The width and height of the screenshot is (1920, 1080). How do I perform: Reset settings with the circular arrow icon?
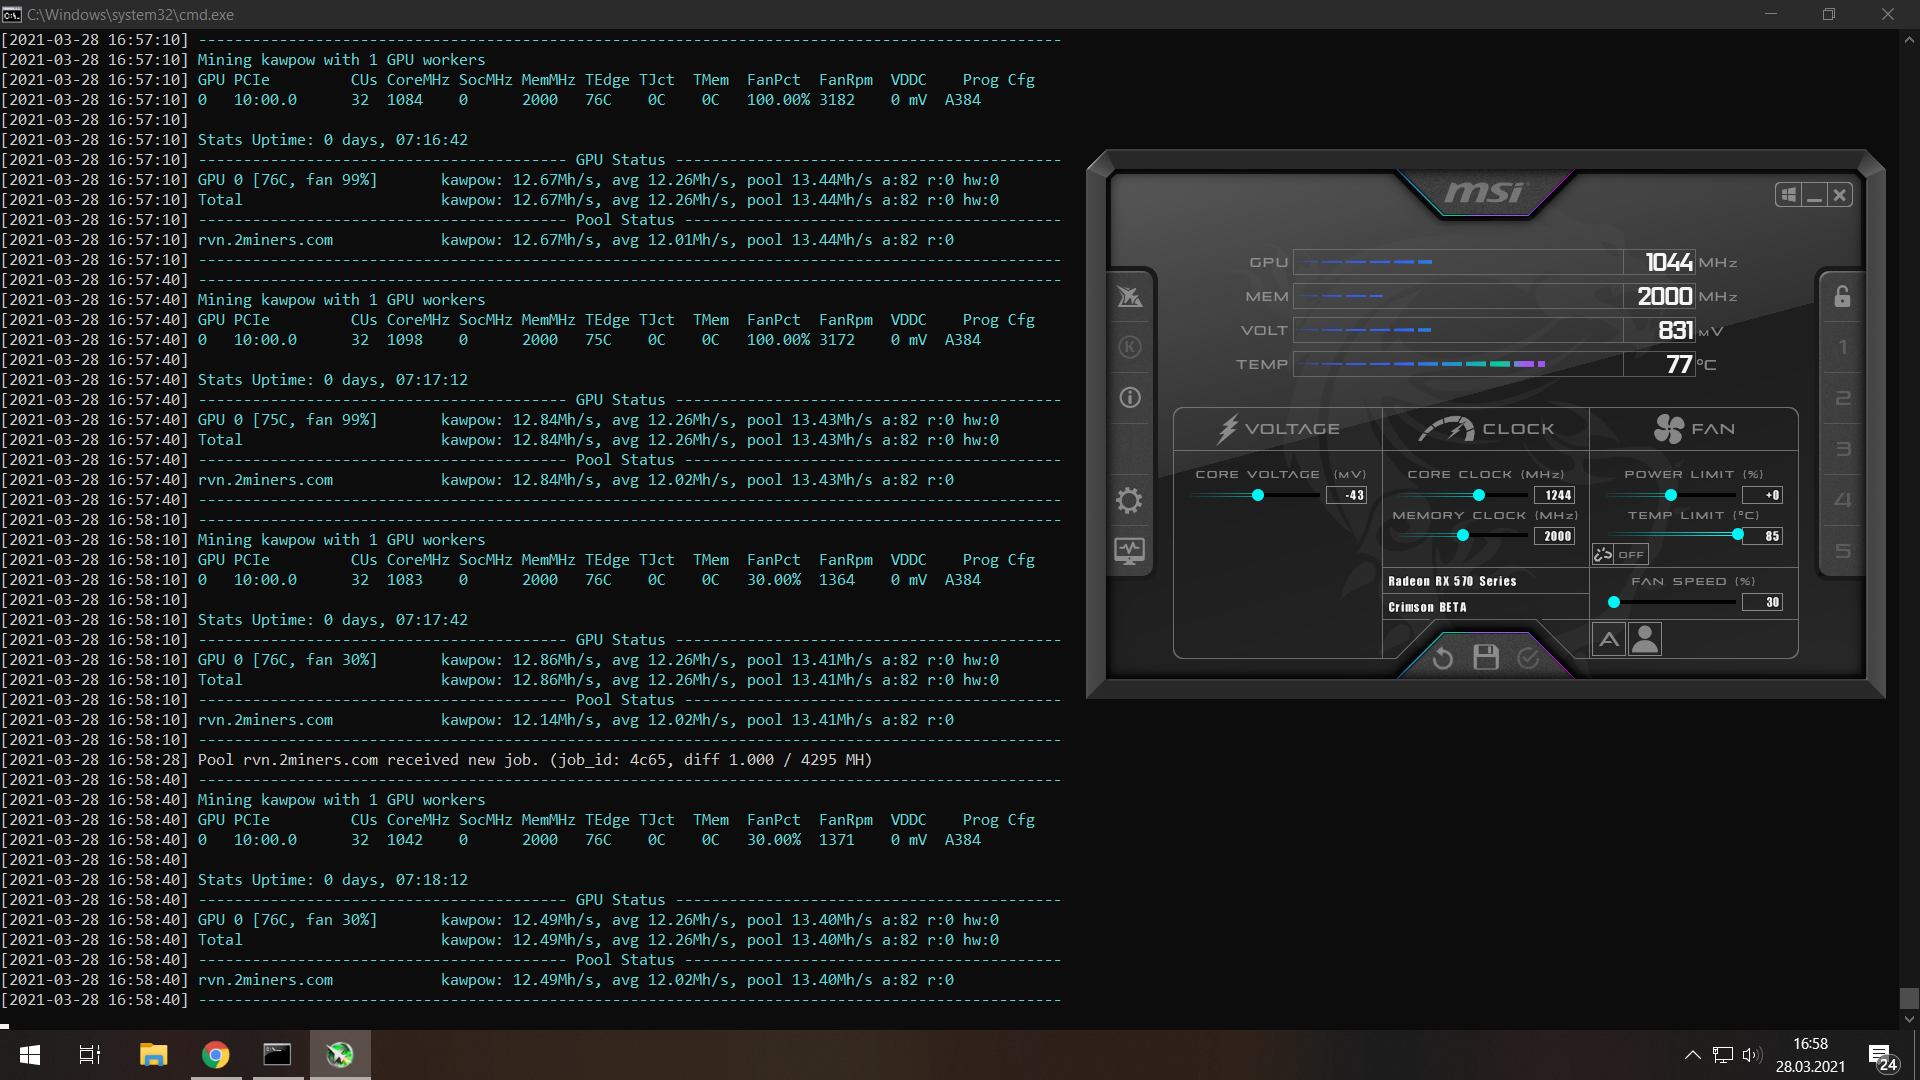point(1442,657)
